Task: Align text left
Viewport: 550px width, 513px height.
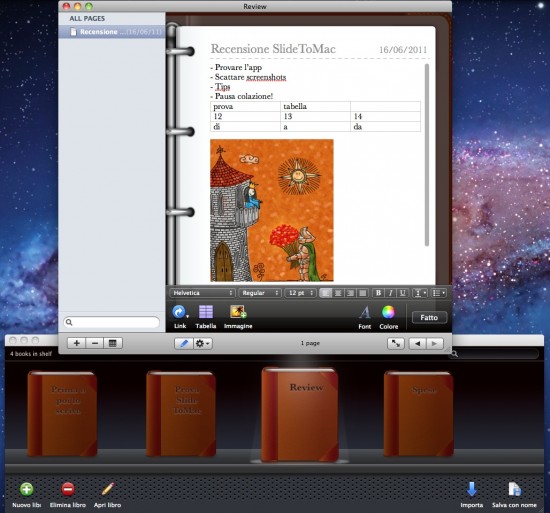Action: coord(326,293)
